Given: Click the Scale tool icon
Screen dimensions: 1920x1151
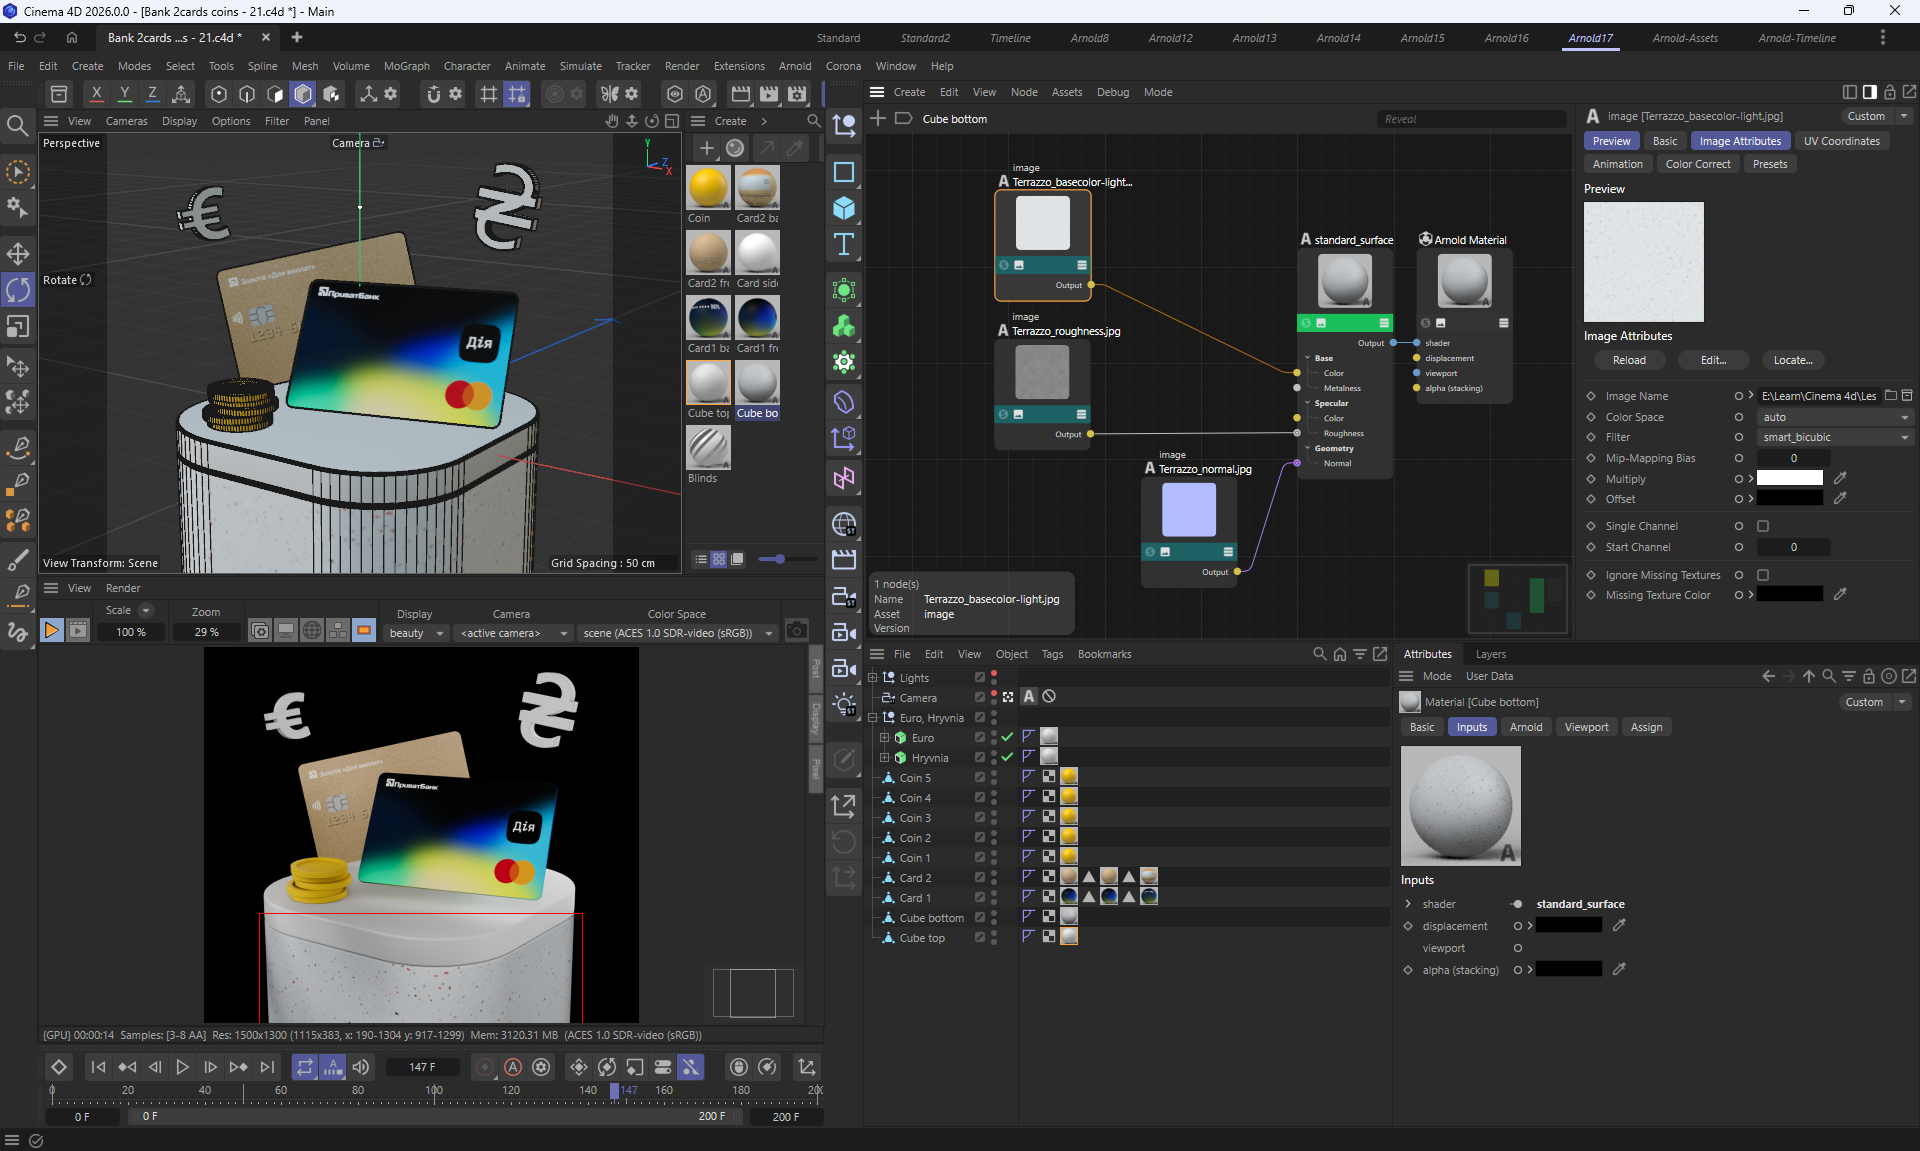Looking at the screenshot, I should [x=18, y=327].
